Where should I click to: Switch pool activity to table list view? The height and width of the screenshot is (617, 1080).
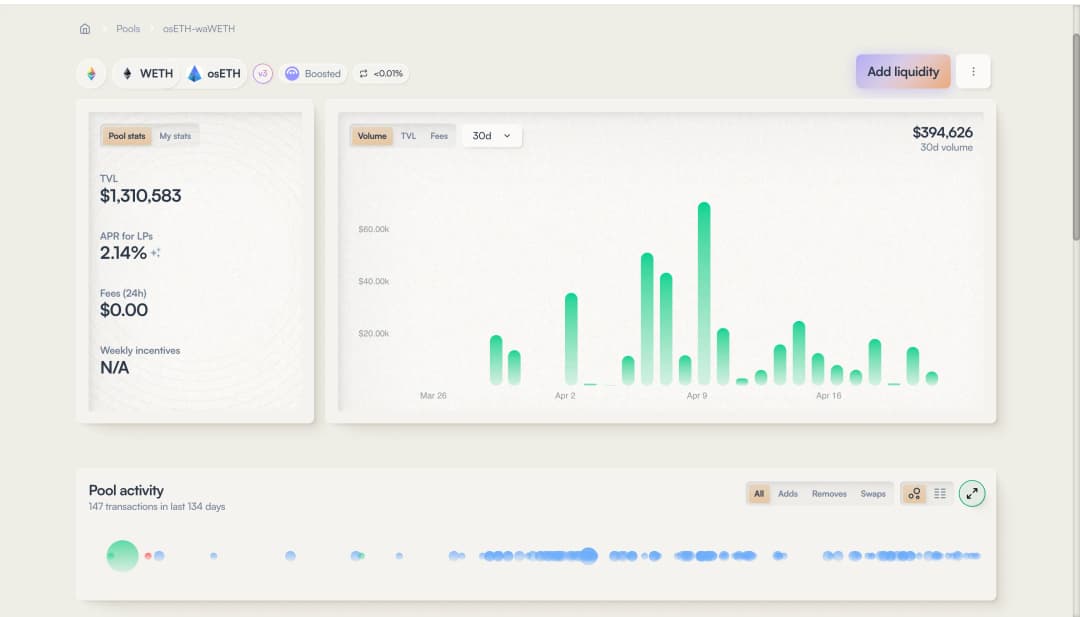click(940, 493)
